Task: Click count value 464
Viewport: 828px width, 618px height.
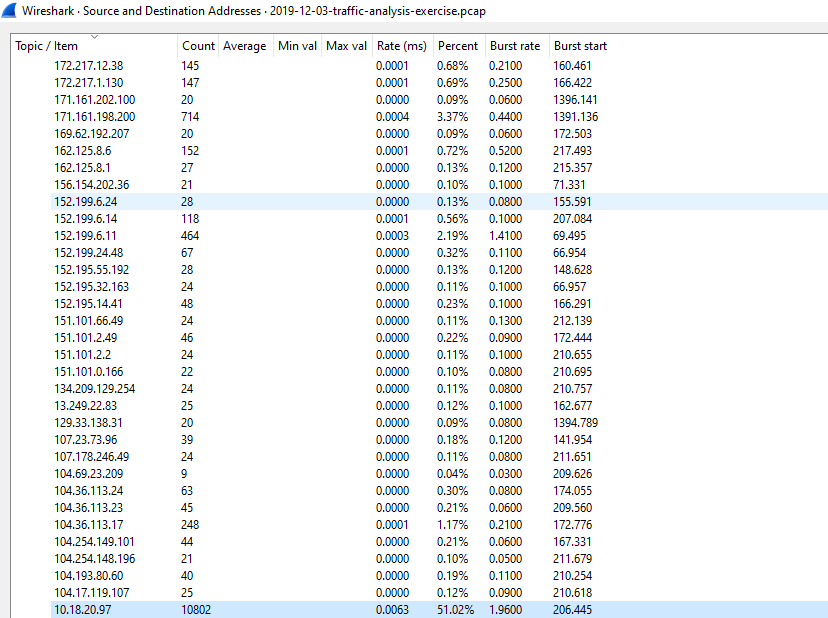Action: 190,236
